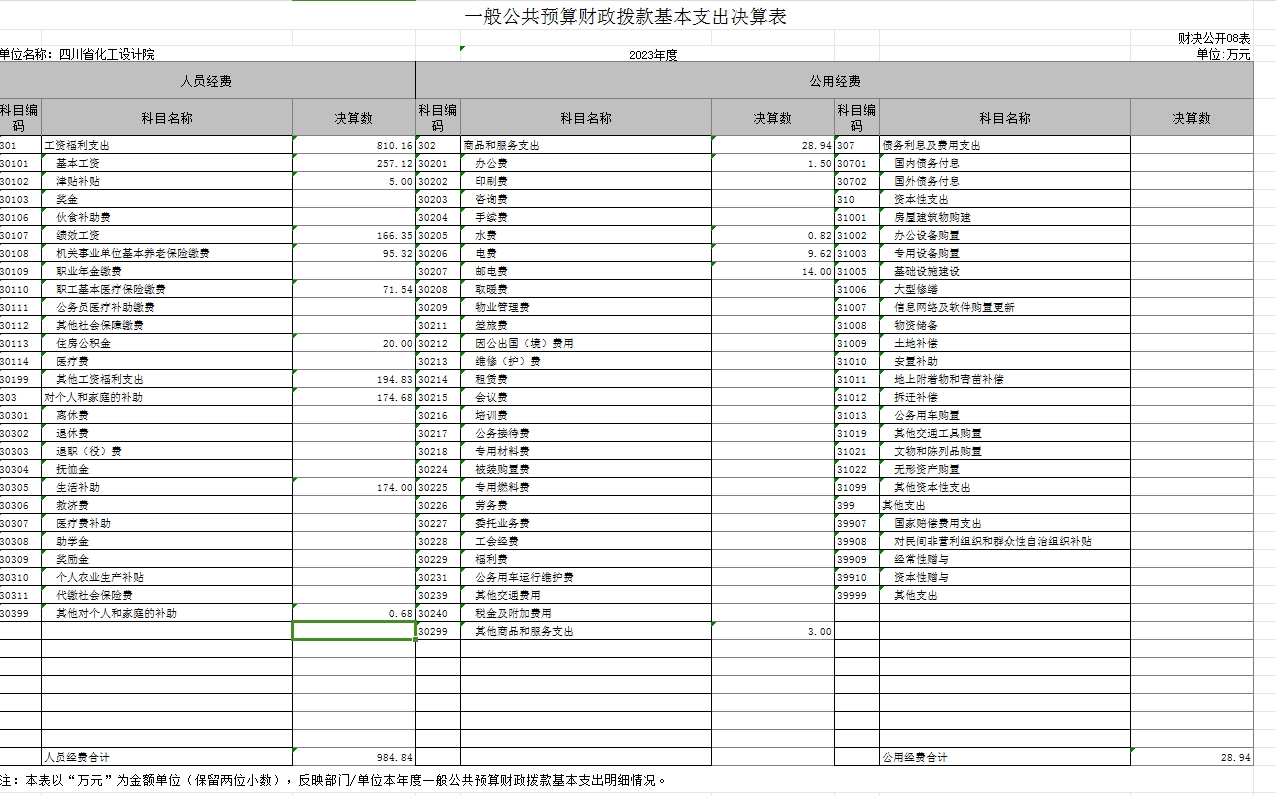Select the code cell 39999

pos(857,595)
